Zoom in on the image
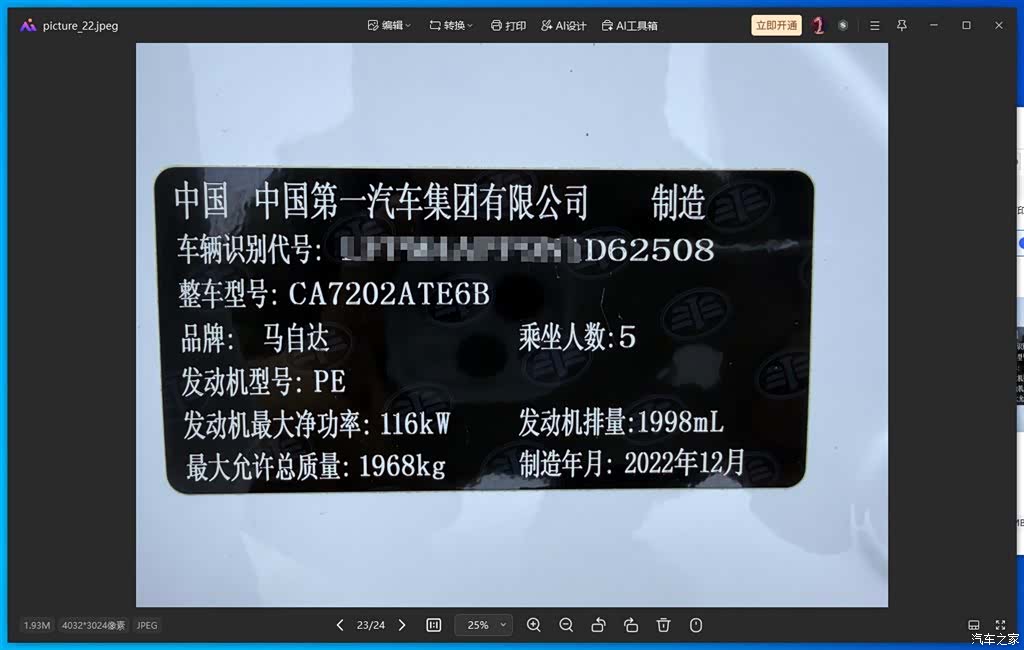Viewport: 1024px width, 650px height. (x=534, y=625)
